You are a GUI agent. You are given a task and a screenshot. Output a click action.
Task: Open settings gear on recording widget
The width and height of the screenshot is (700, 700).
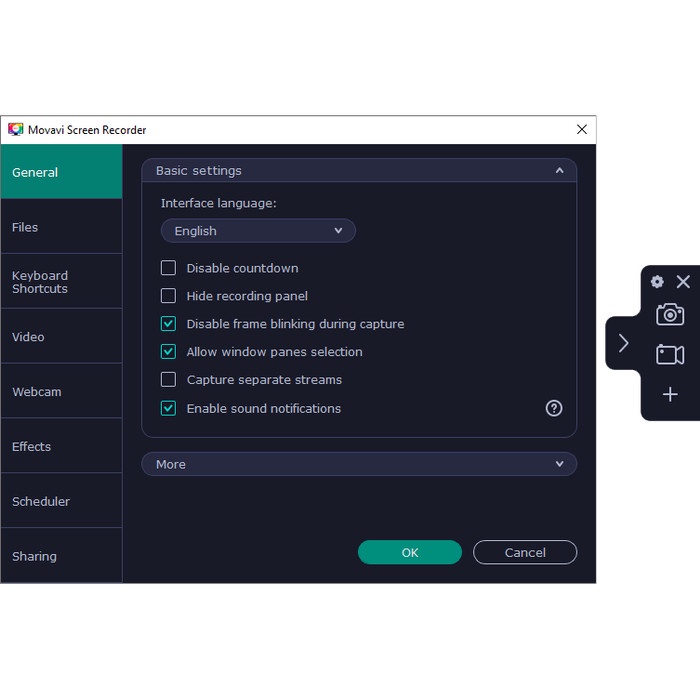tap(657, 282)
